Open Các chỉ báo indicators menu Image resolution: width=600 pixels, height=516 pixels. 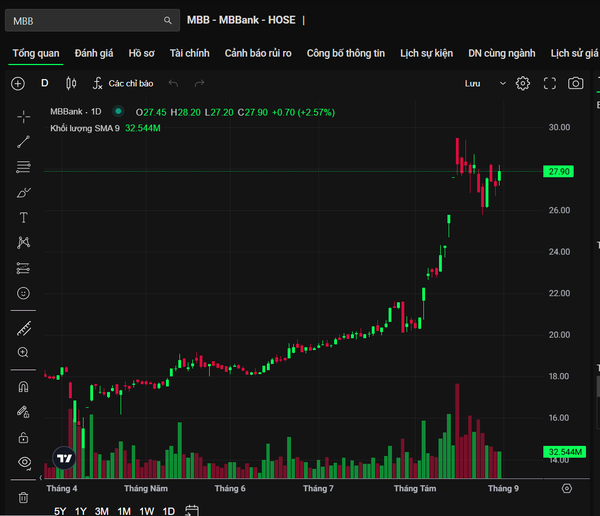tap(123, 83)
